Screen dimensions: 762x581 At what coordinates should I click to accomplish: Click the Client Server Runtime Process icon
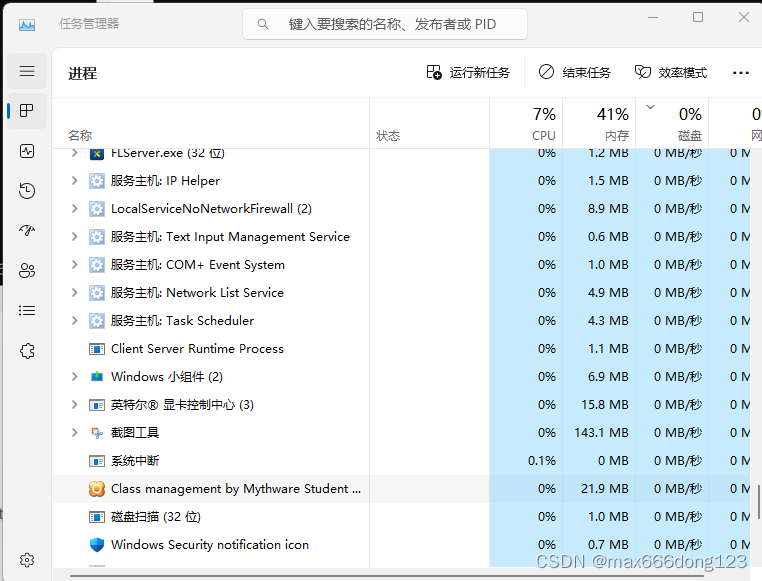point(97,349)
